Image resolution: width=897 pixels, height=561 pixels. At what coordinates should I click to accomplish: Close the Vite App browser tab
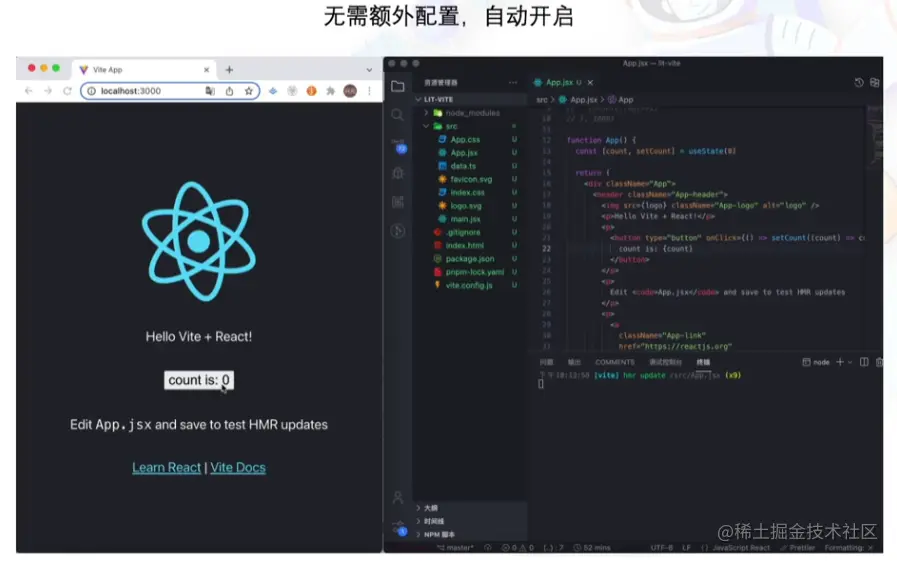pyautogui.click(x=207, y=70)
